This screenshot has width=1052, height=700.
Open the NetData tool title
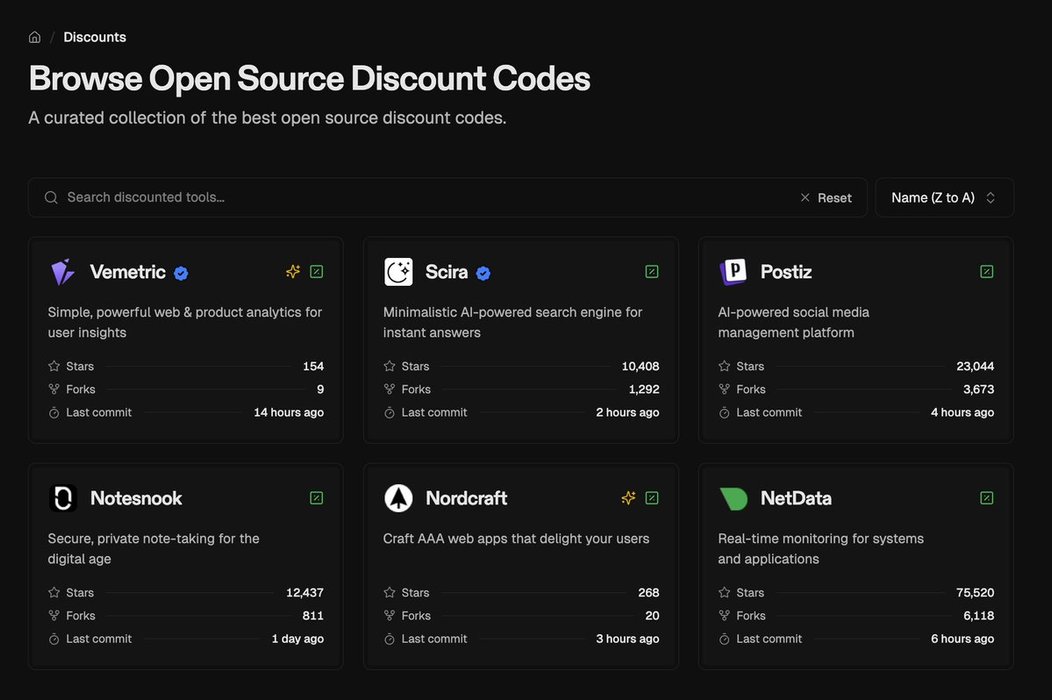click(796, 498)
